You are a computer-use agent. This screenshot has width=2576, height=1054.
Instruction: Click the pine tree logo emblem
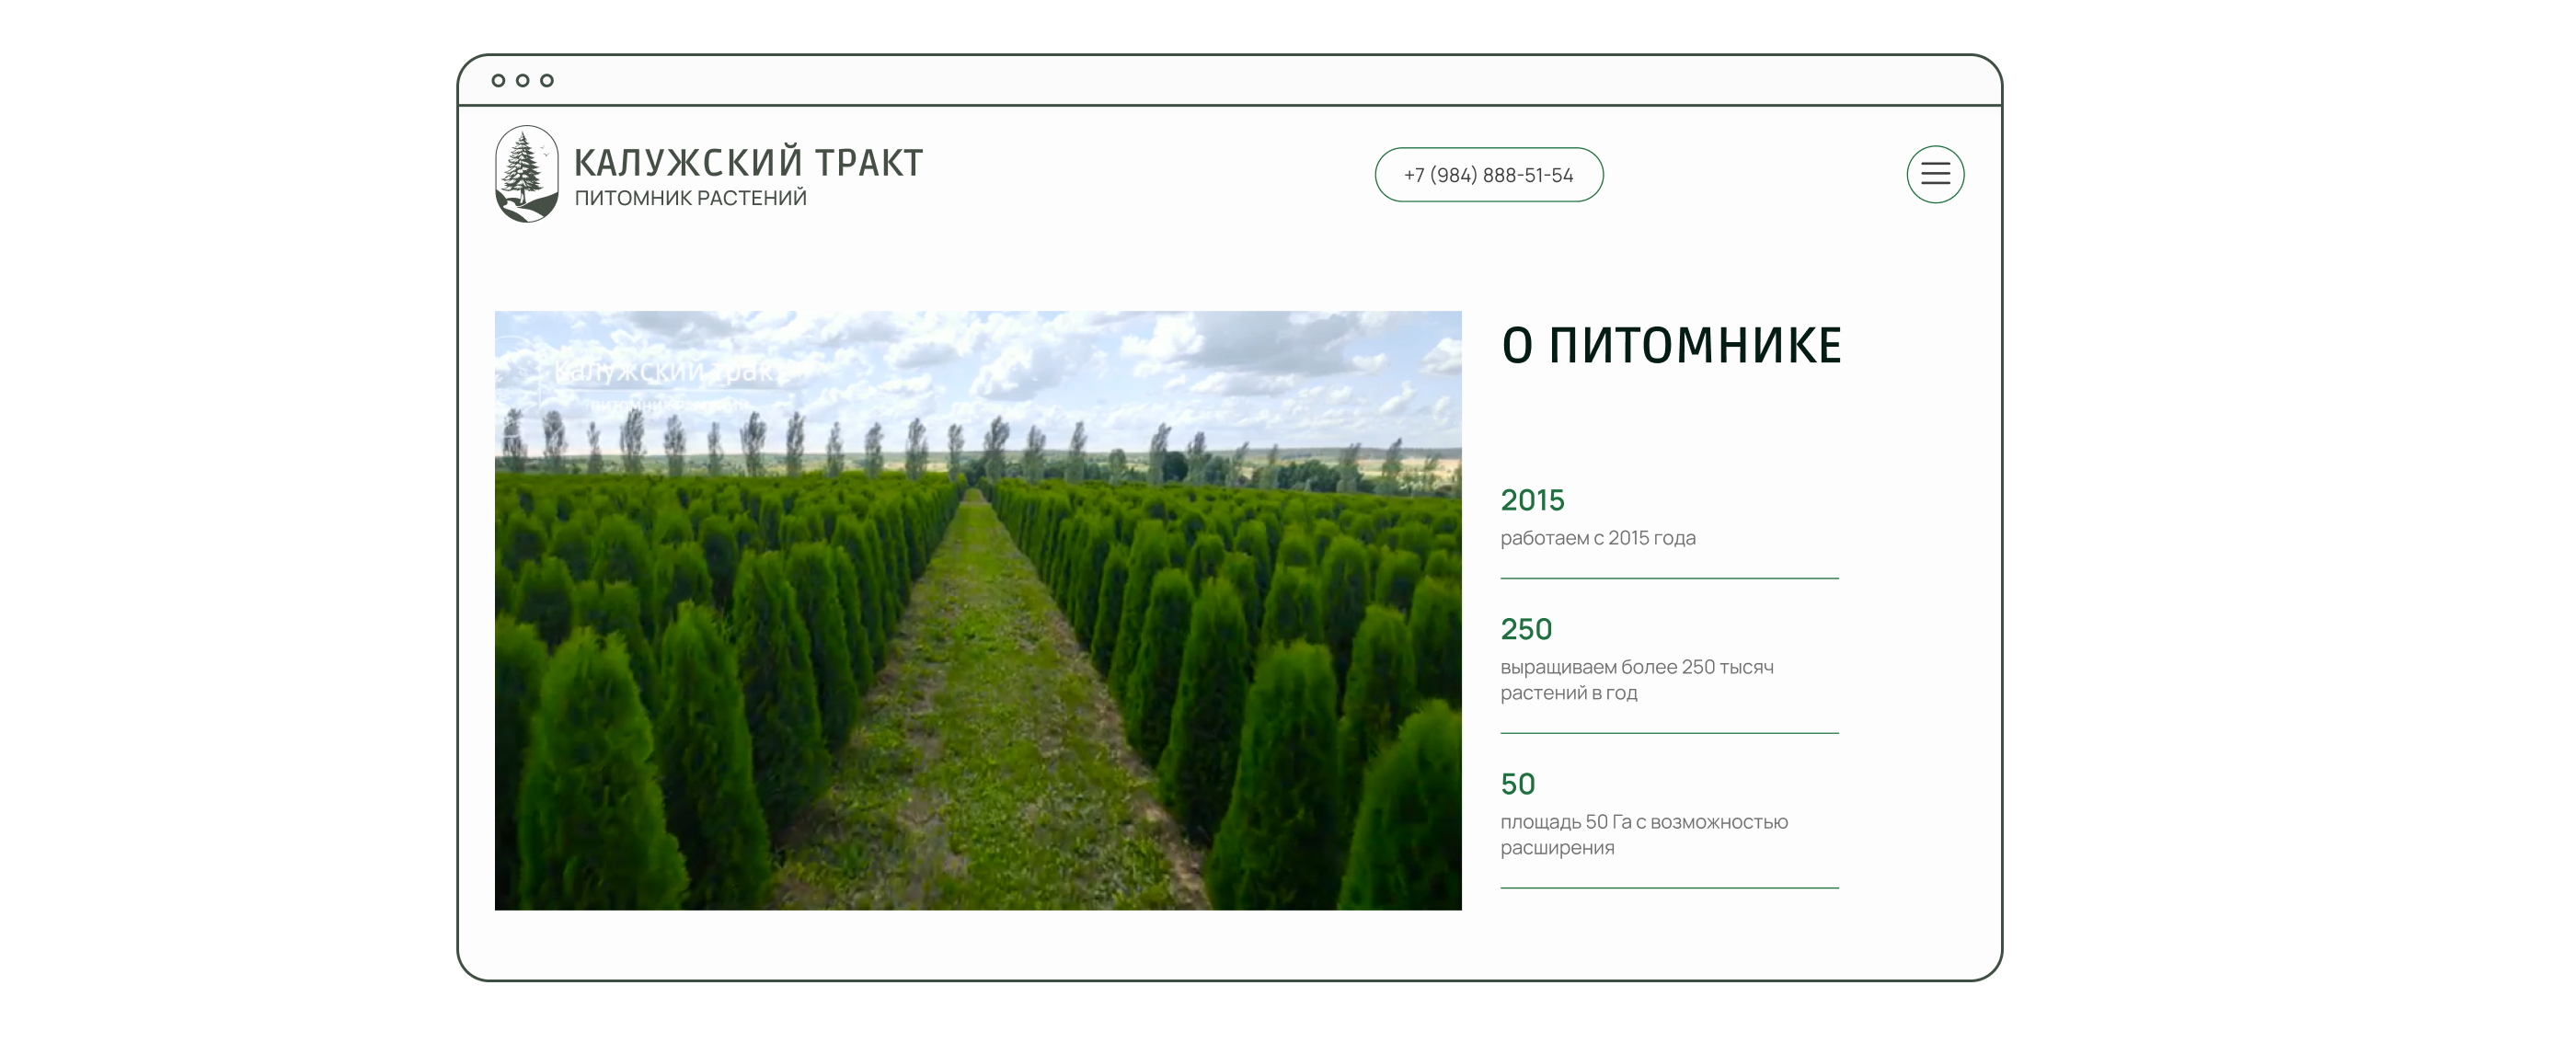click(x=526, y=174)
